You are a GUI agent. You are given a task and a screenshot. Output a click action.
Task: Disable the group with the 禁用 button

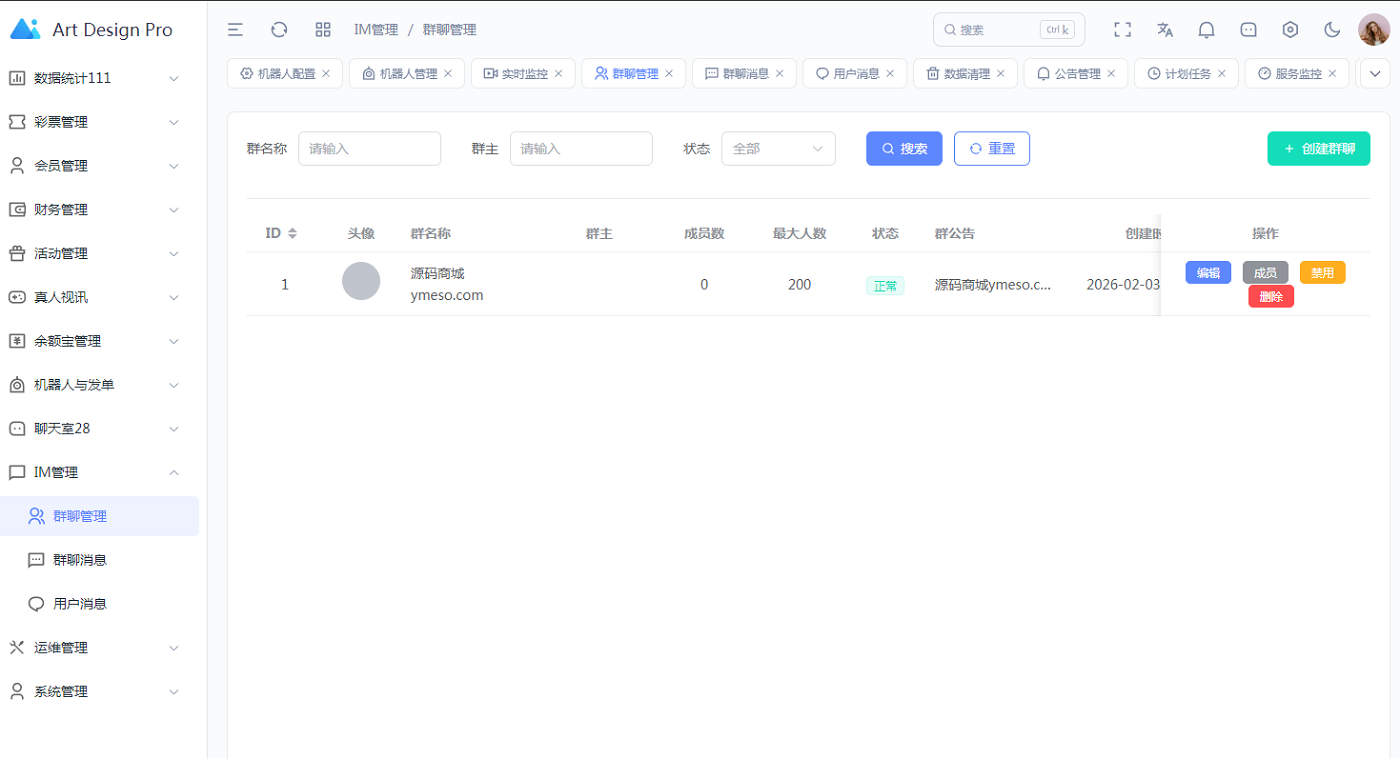point(1322,273)
